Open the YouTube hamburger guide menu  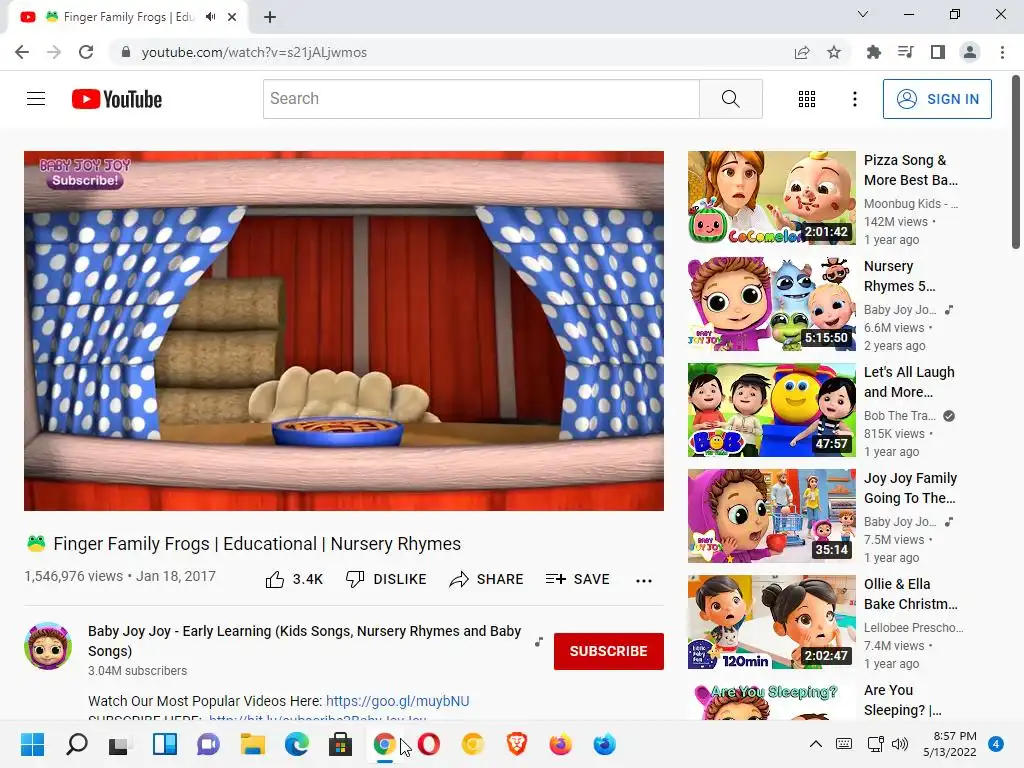[36, 99]
